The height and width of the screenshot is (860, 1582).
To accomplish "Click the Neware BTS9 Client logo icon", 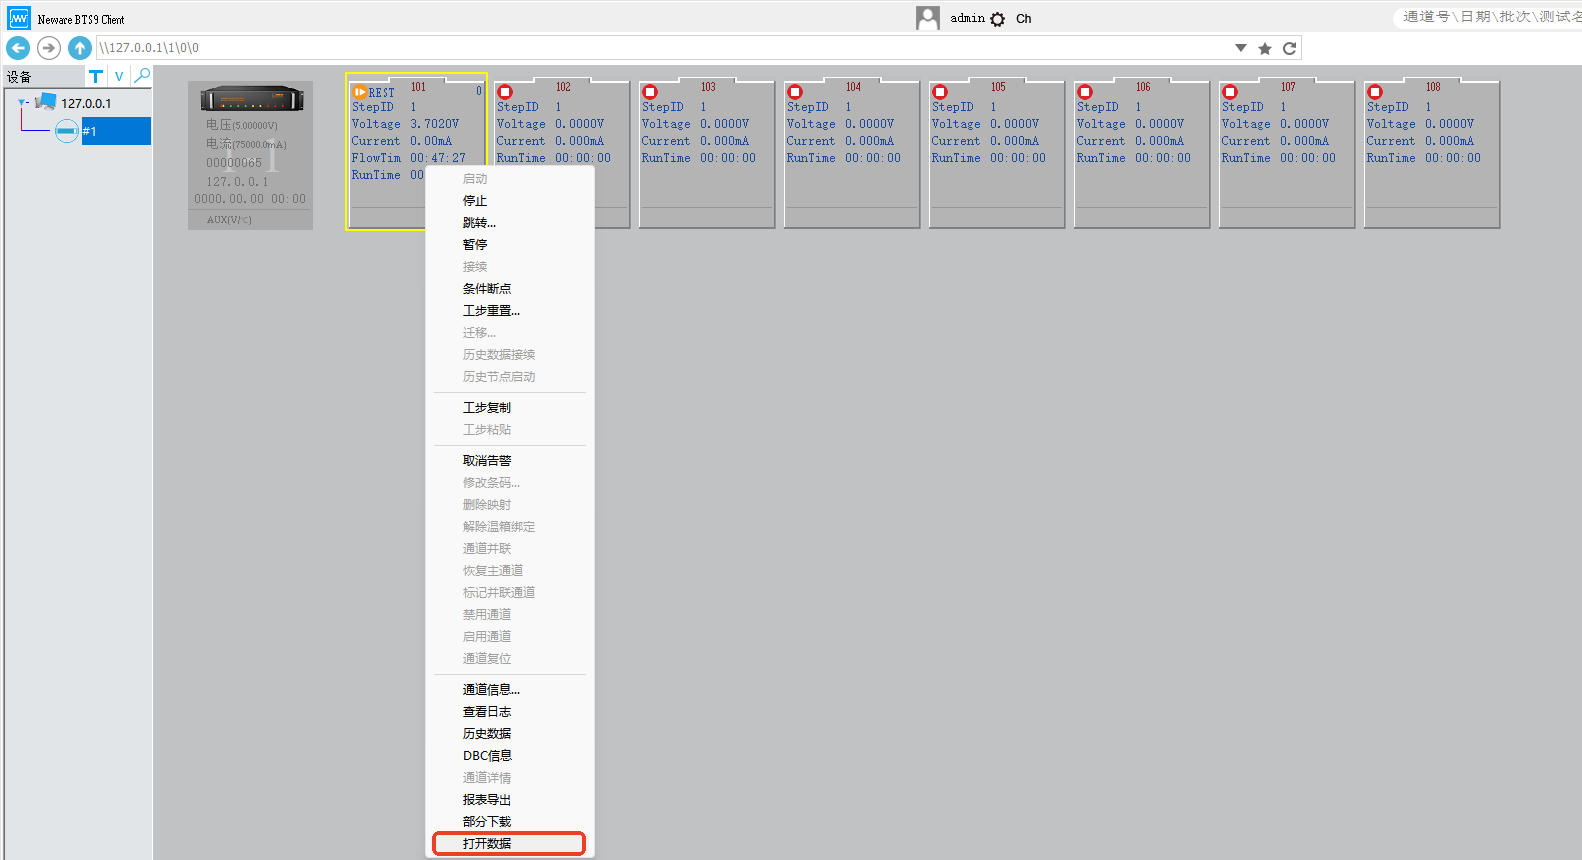I will click(19, 18).
